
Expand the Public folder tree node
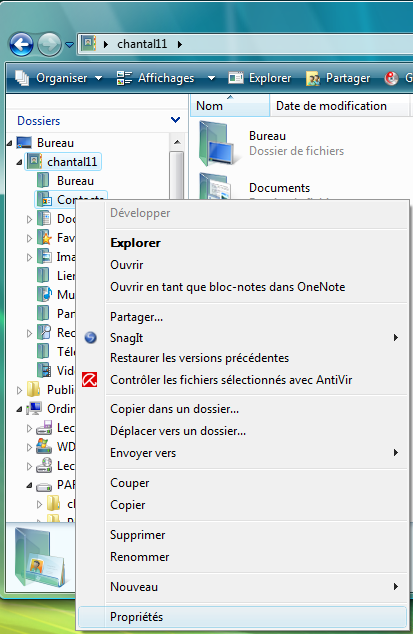pyautogui.click(x=19, y=390)
